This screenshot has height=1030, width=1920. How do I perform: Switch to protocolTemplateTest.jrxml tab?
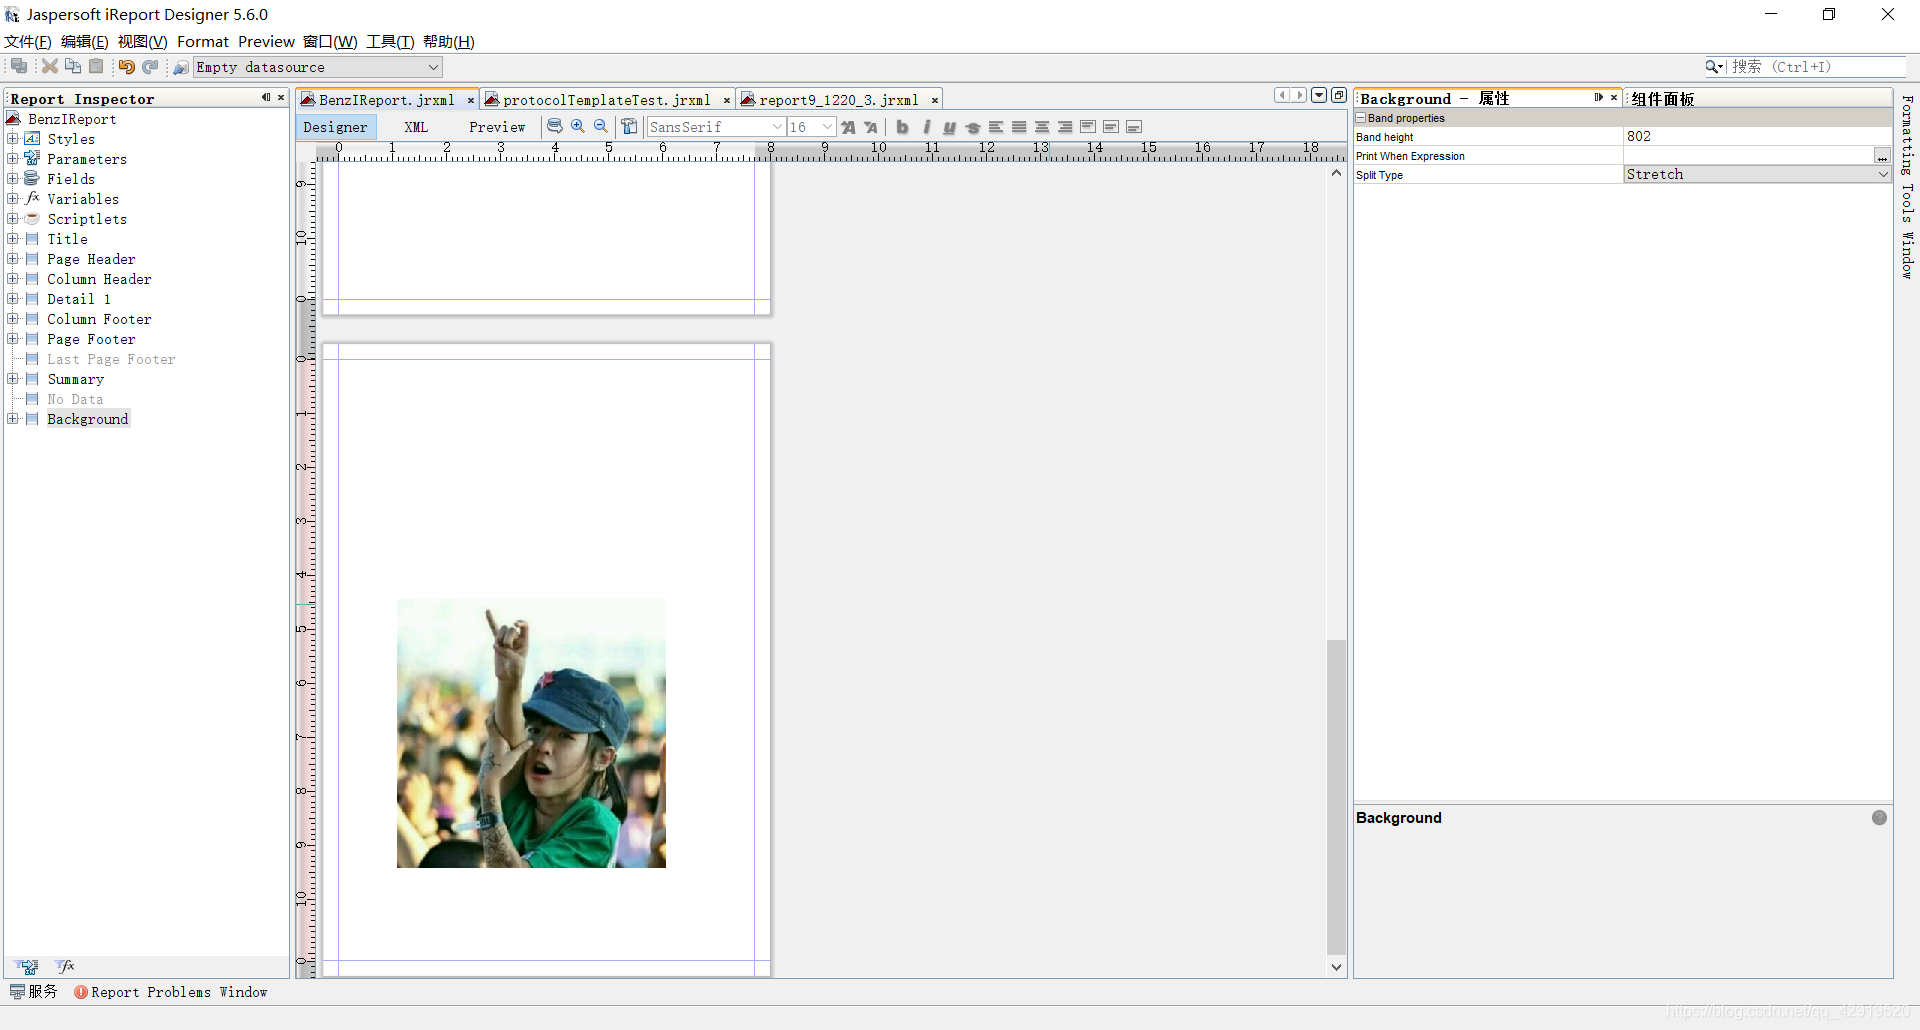606,100
